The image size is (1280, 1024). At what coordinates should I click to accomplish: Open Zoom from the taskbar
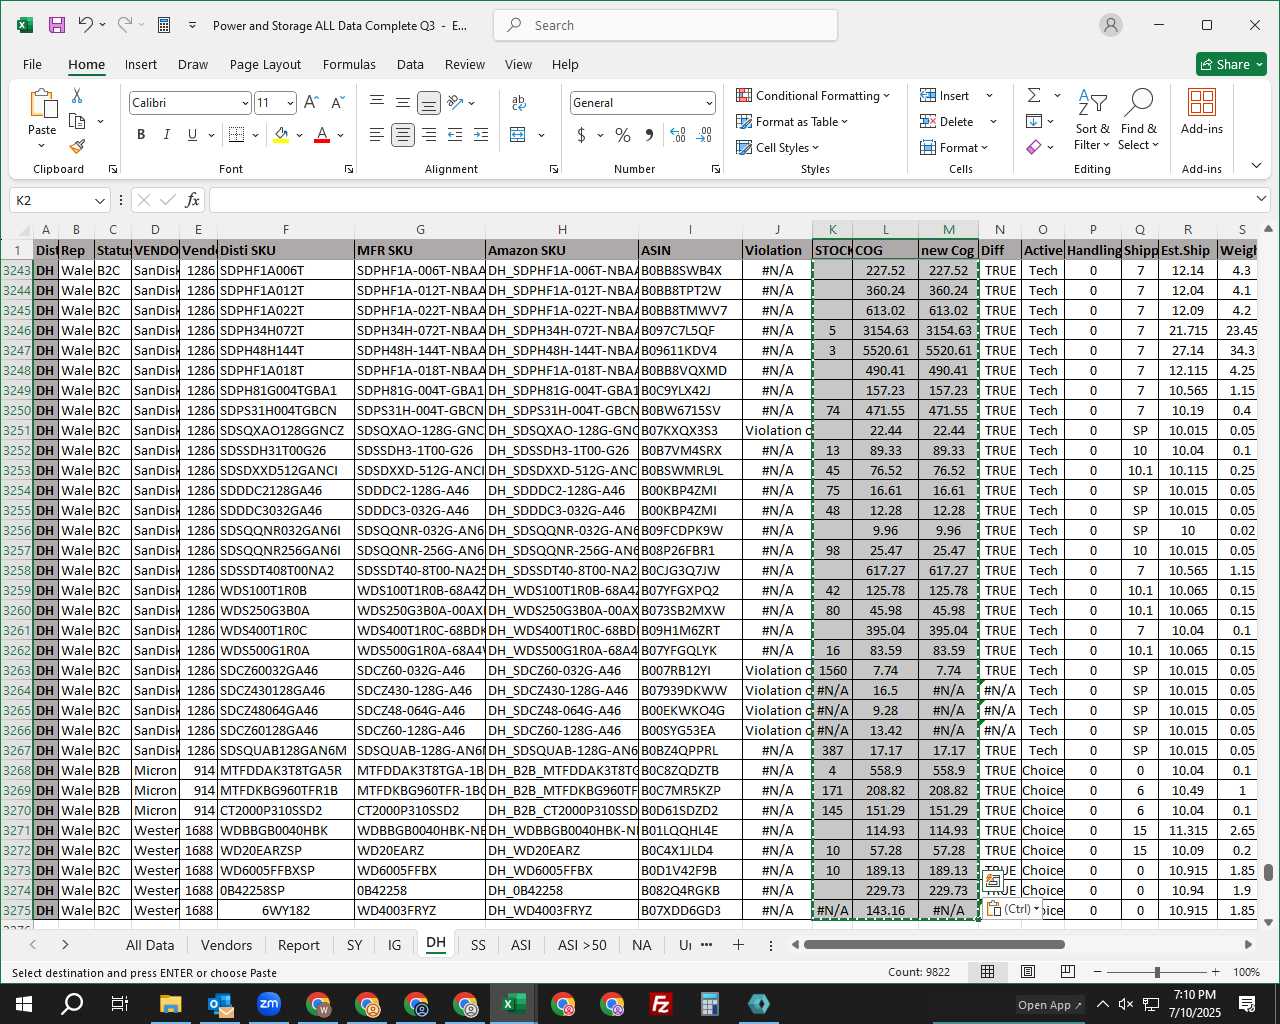pyautogui.click(x=269, y=1004)
